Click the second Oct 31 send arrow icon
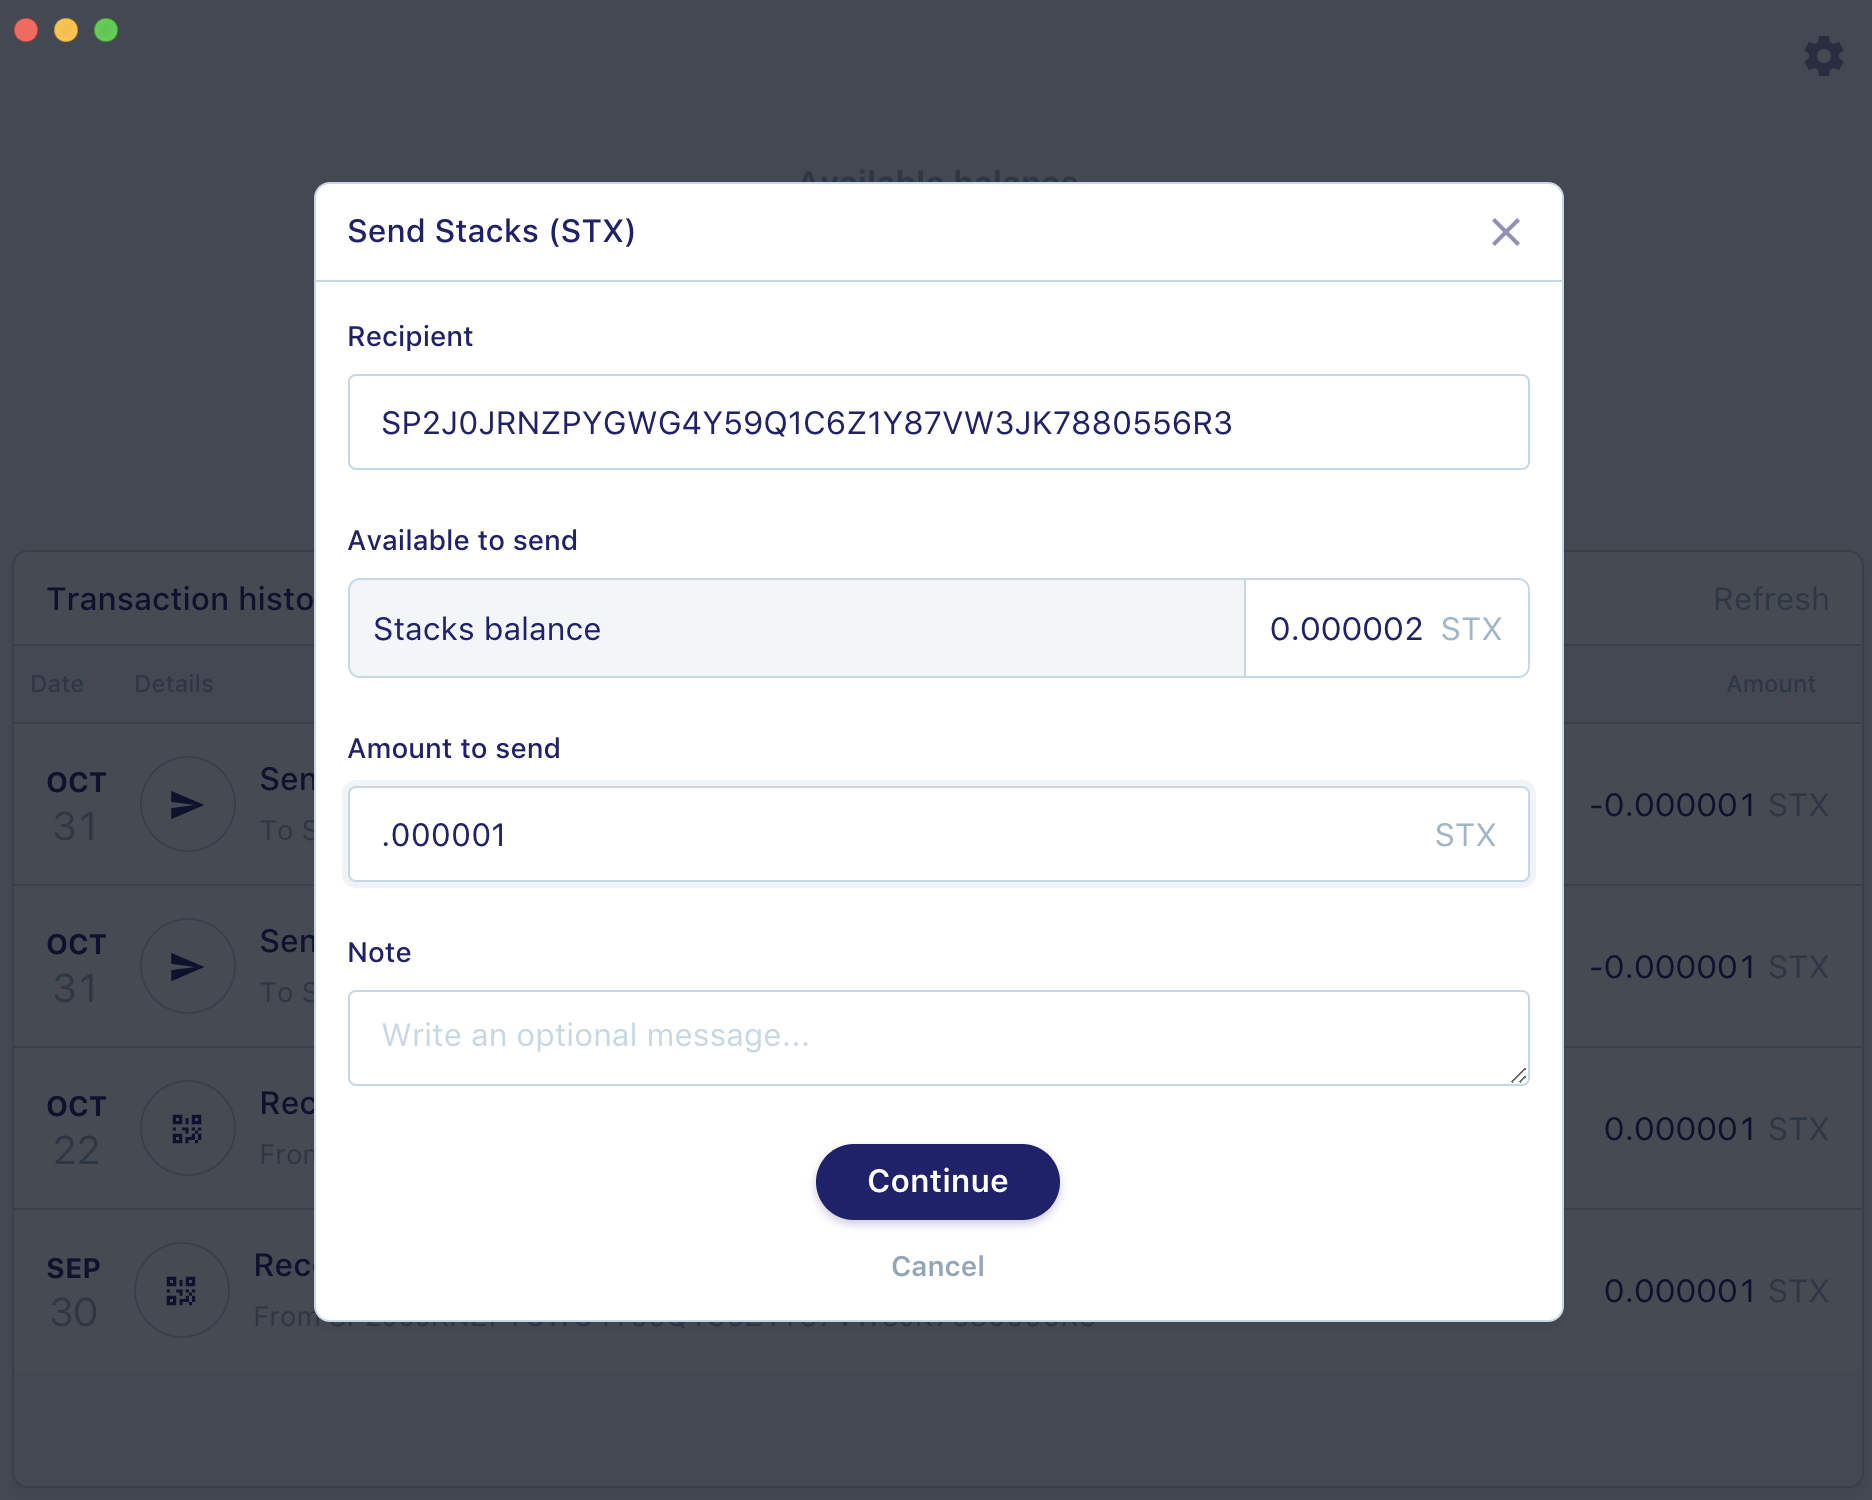This screenshot has height=1500, width=1872. [187, 966]
